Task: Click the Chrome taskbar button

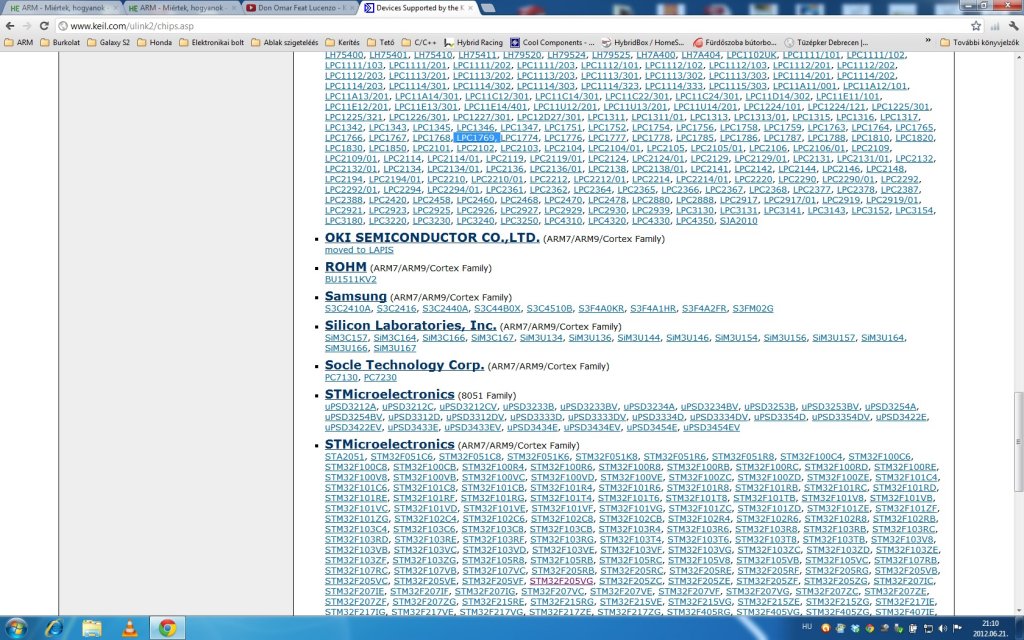Action: pyautogui.click(x=167, y=628)
